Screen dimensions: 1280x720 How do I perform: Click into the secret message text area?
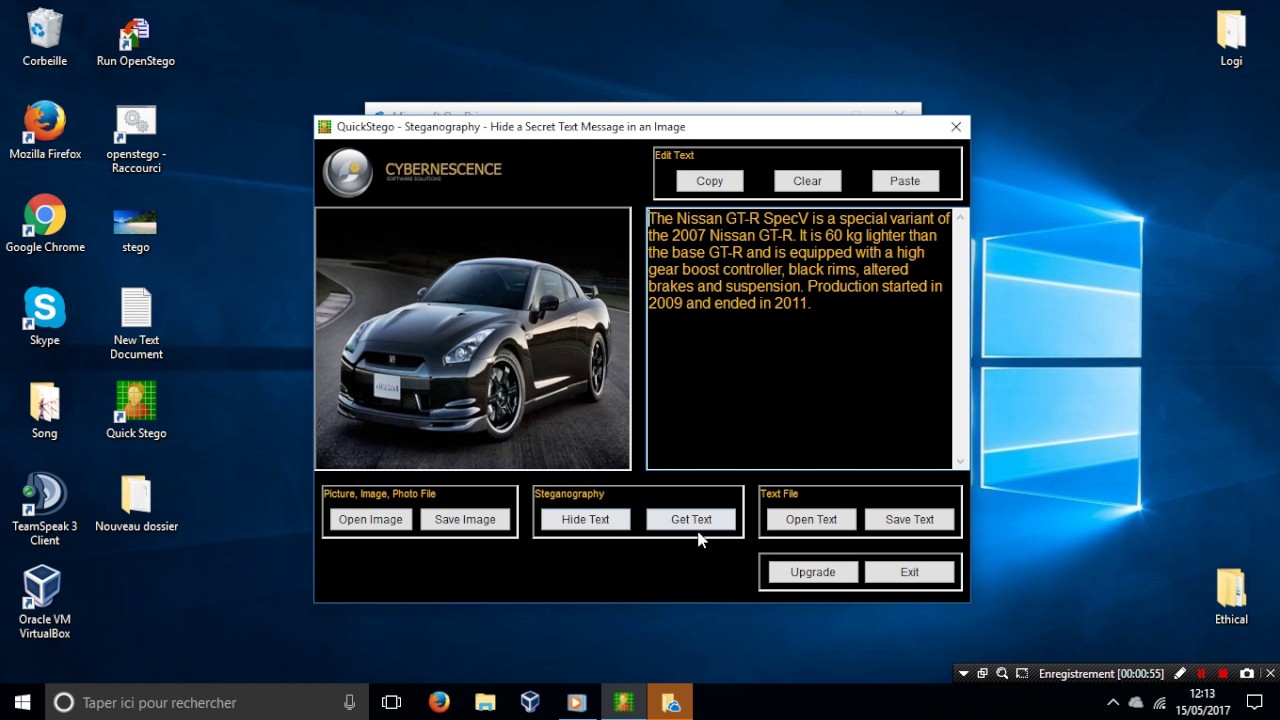tap(800, 338)
